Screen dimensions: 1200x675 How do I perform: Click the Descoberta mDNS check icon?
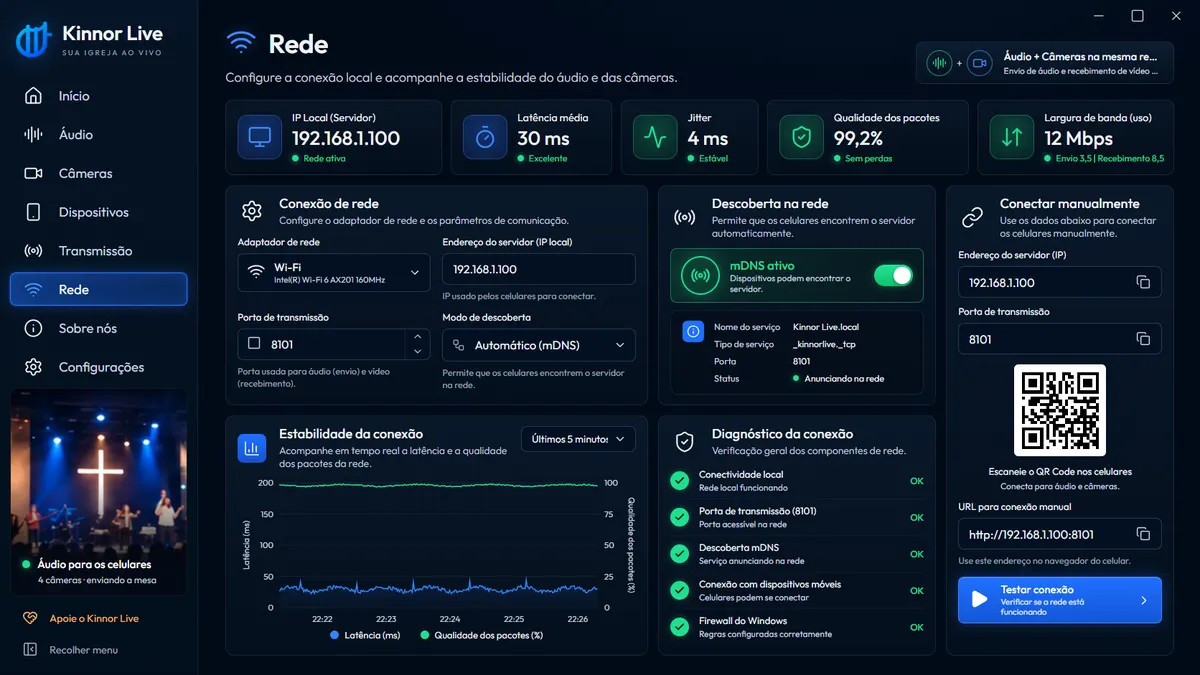[x=680, y=554]
